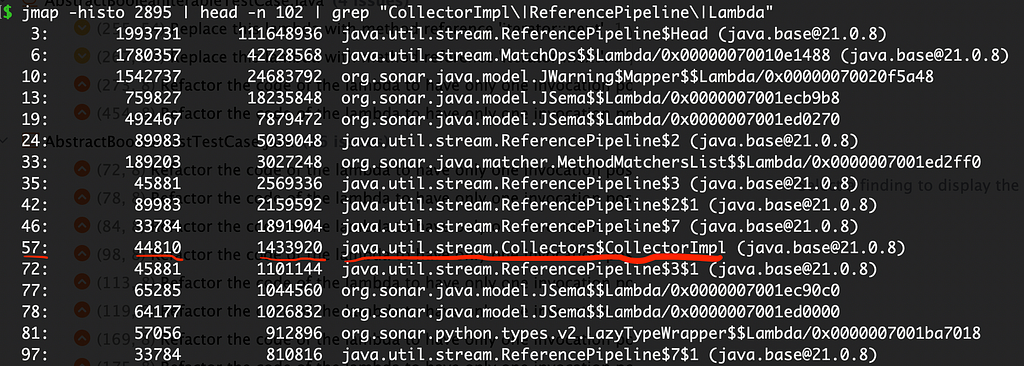Click the underlined row number 57
Image resolution: width=1024 pixels, height=366 pixels.
click(33, 248)
